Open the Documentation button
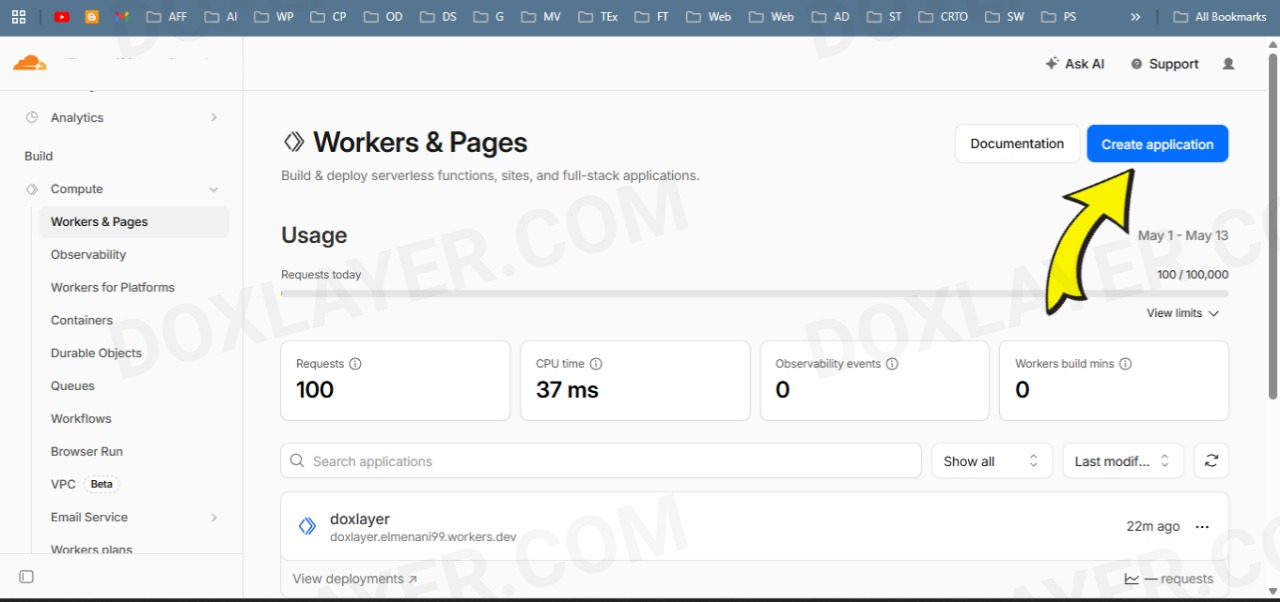Viewport: 1280px width, 602px height. click(x=1017, y=144)
